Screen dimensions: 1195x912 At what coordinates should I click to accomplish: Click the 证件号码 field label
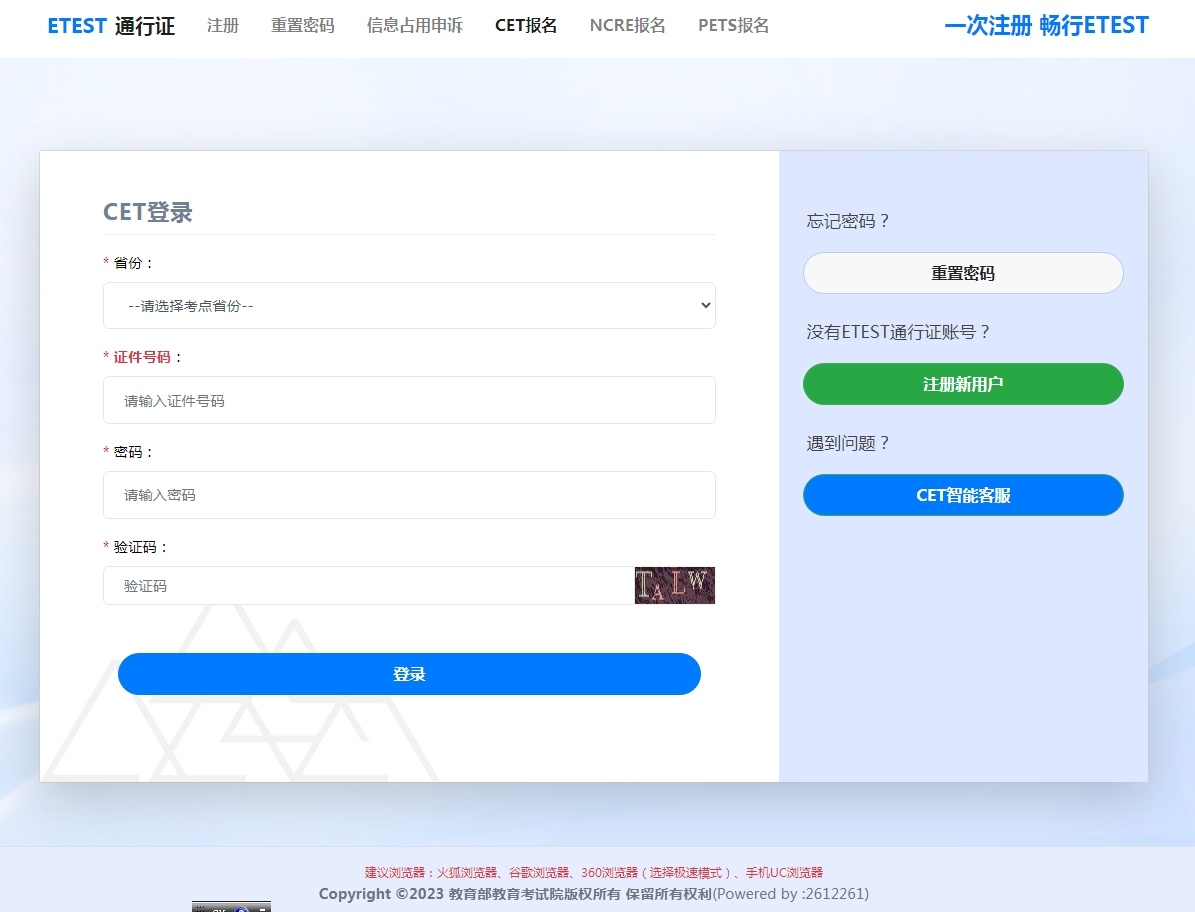point(141,357)
